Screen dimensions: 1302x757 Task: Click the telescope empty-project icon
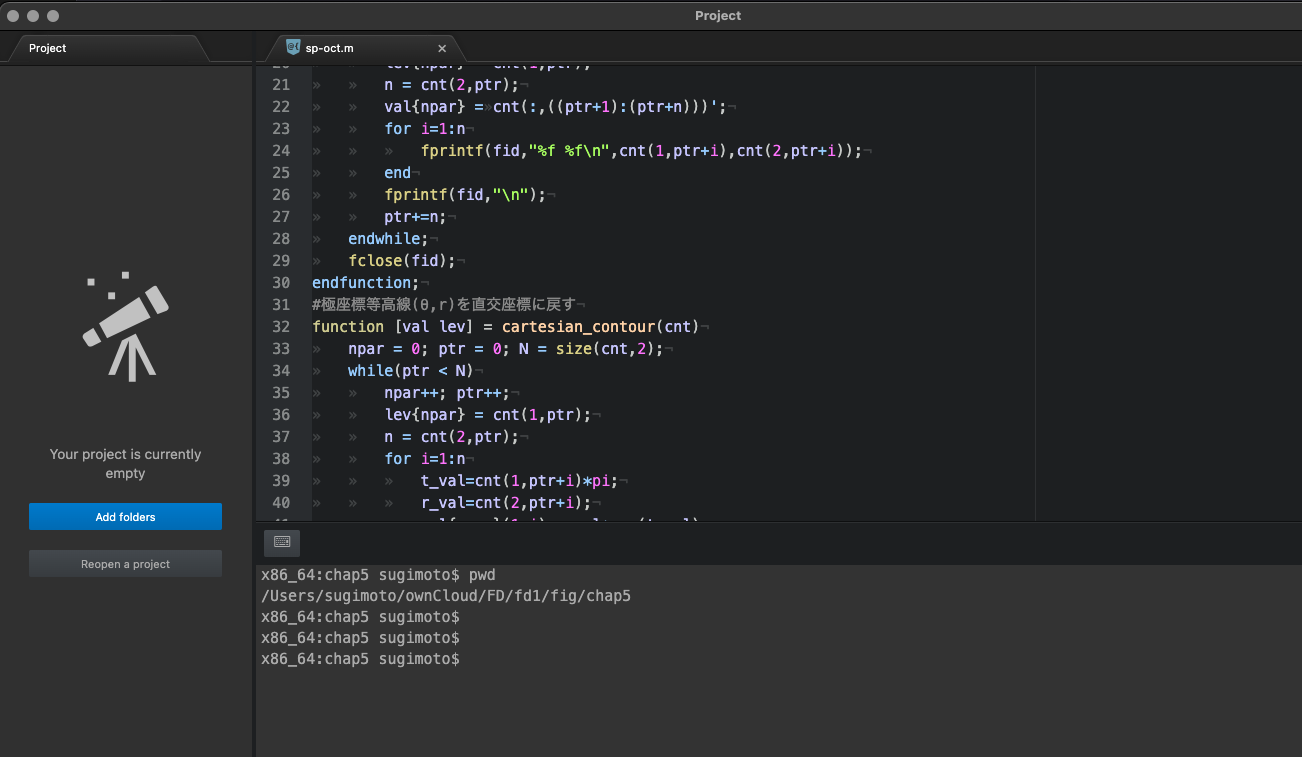[125, 326]
